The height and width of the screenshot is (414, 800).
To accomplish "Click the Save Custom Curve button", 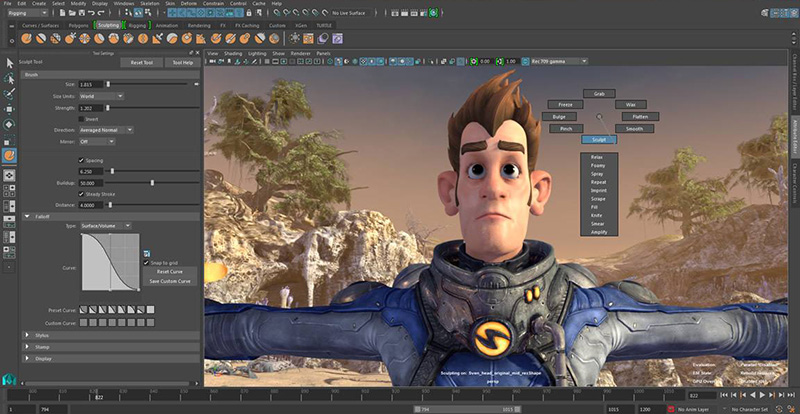I will click(x=170, y=281).
